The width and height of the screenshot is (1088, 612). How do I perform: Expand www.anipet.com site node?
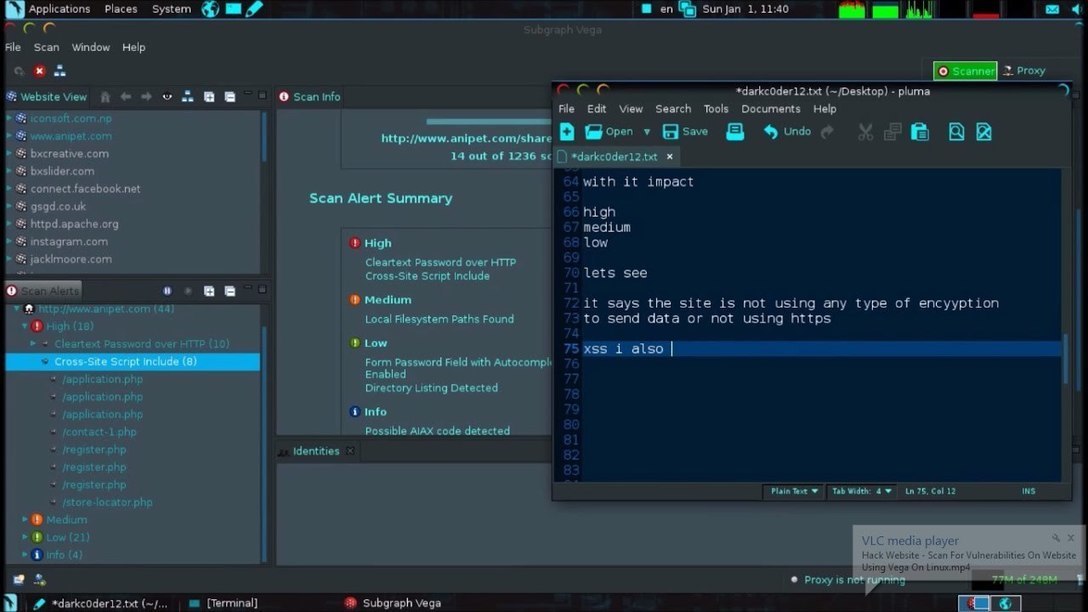[x=9, y=136]
